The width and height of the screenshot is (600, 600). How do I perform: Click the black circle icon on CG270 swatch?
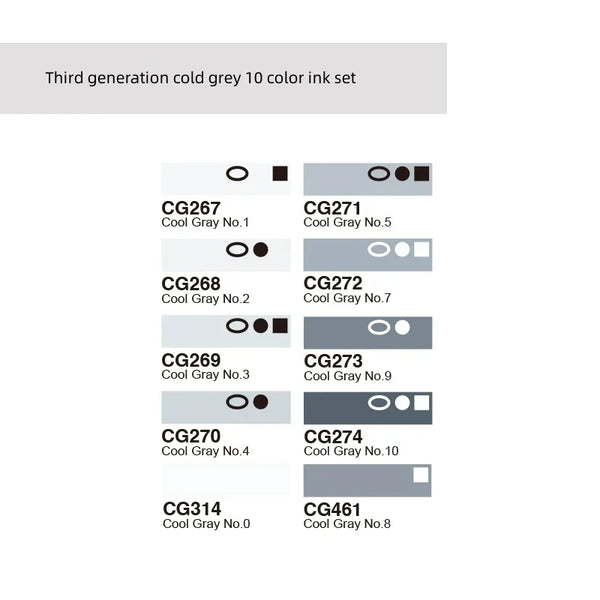pos(261,402)
